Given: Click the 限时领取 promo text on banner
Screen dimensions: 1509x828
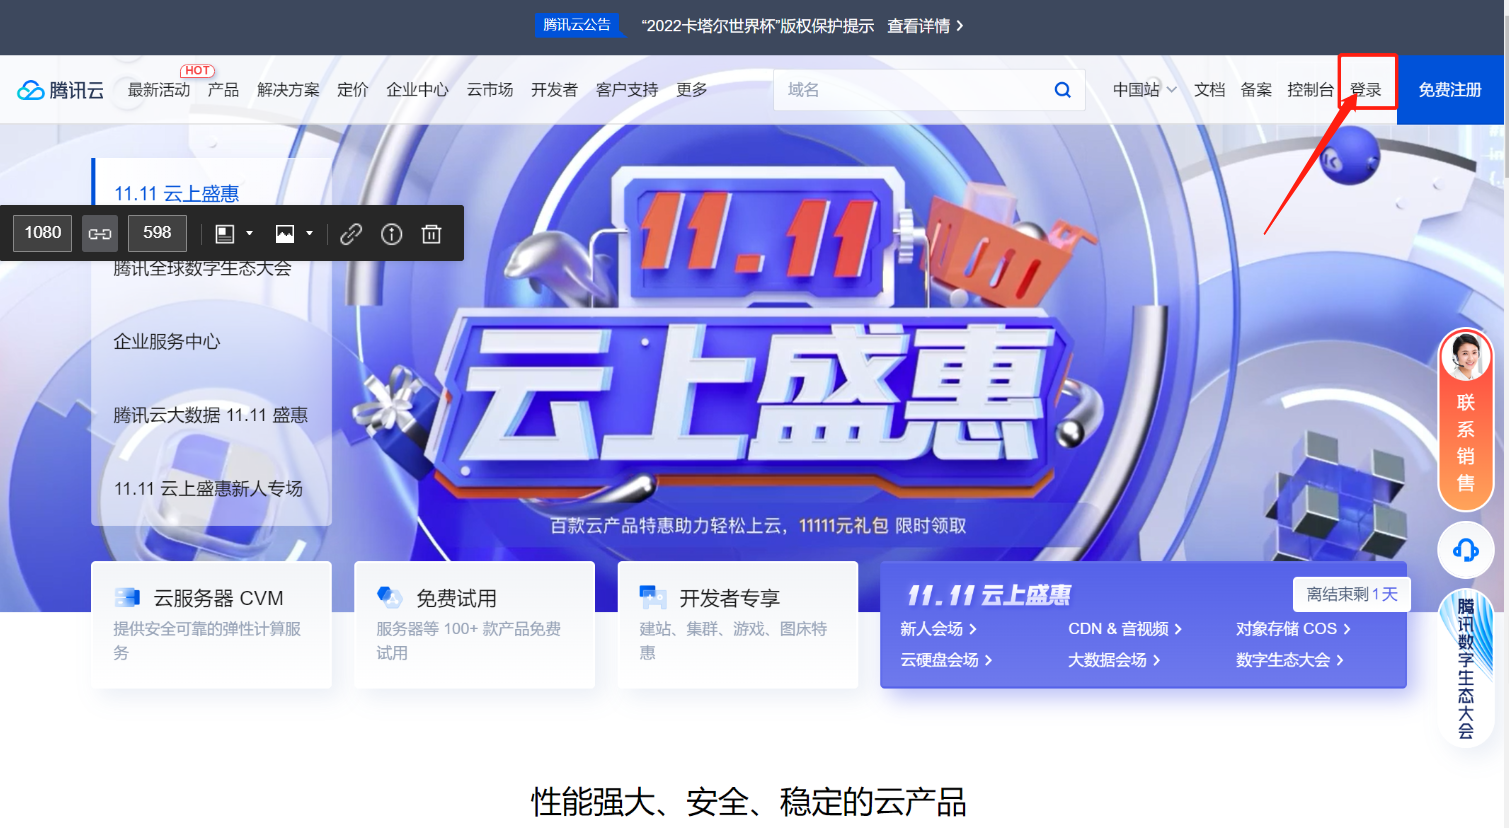Looking at the screenshot, I should [930, 526].
